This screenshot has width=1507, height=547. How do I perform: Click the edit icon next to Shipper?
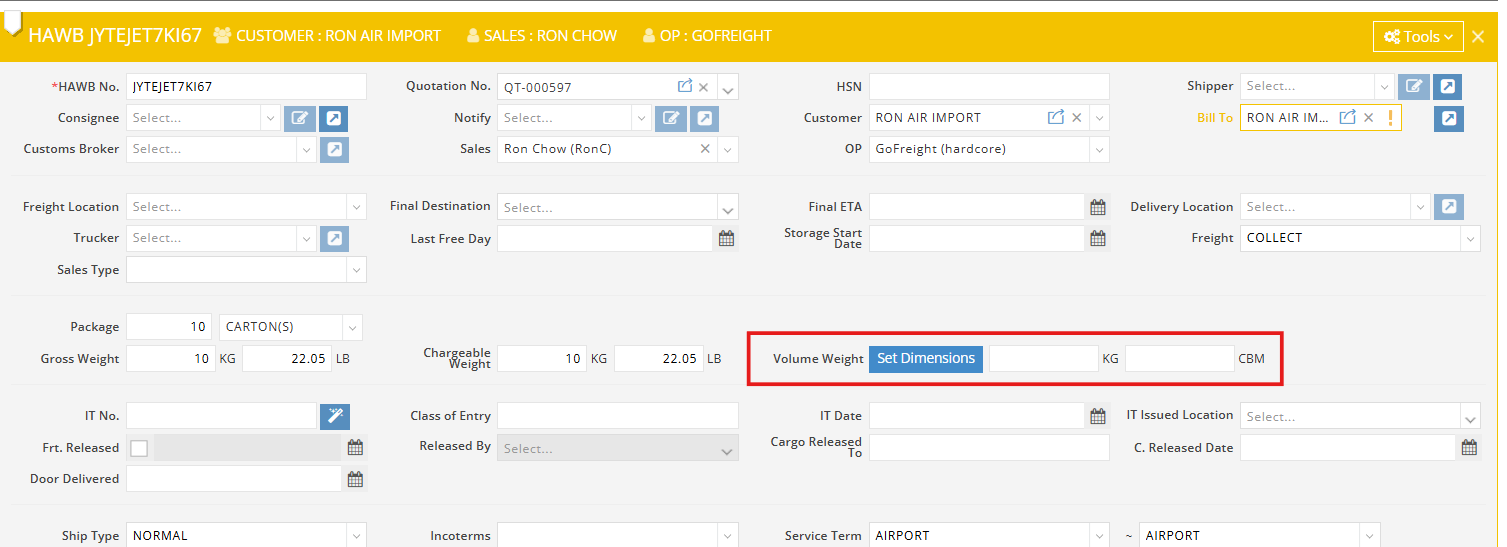pos(1413,87)
